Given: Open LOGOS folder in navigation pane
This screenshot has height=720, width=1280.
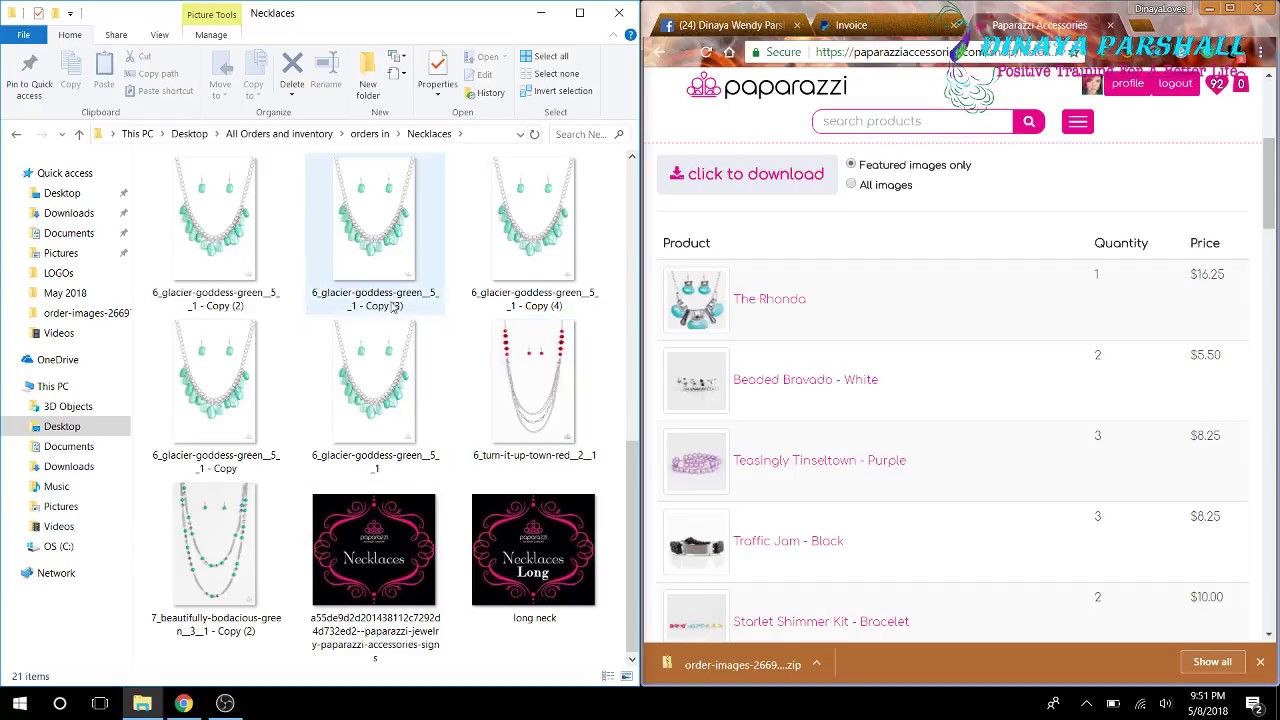Looking at the screenshot, I should point(58,273).
